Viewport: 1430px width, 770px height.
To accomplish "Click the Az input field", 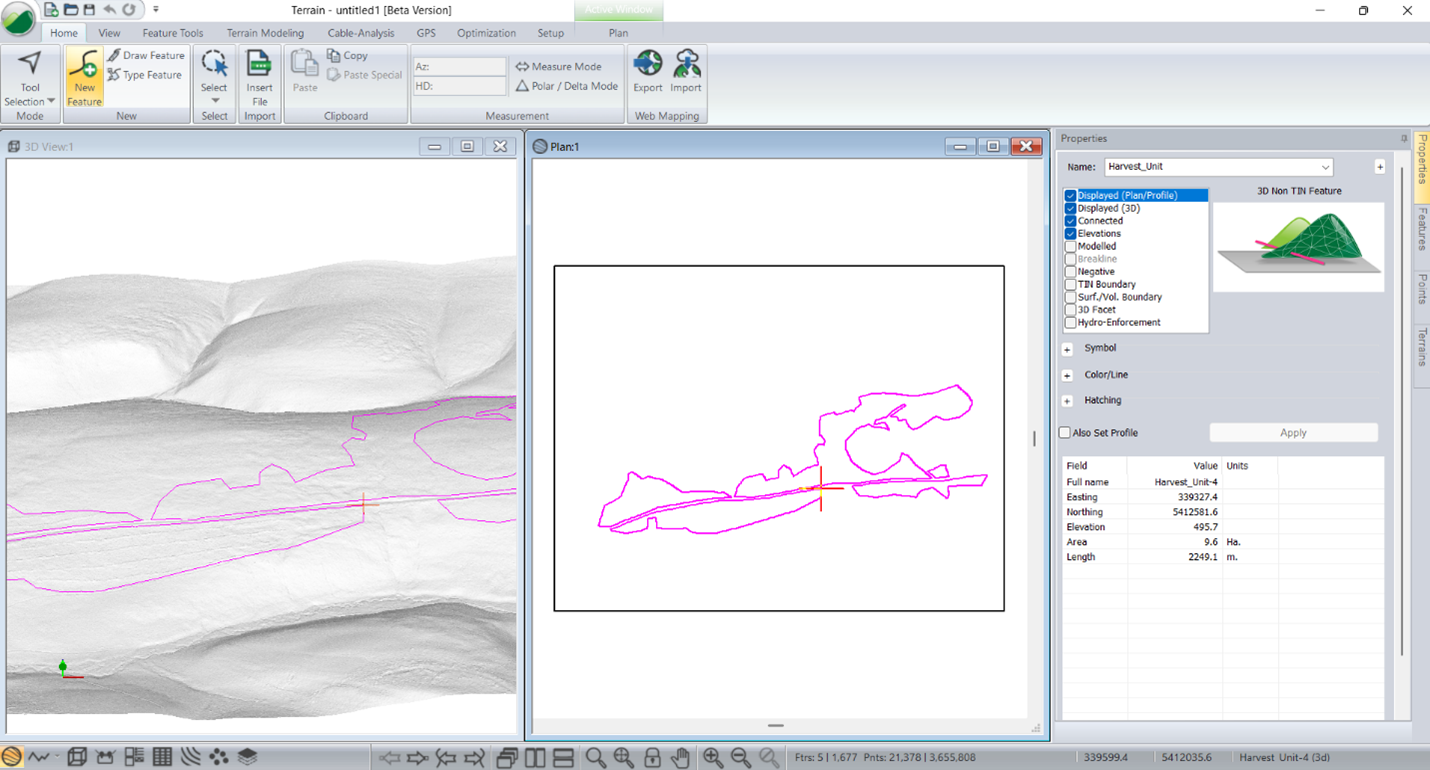I will click(460, 67).
